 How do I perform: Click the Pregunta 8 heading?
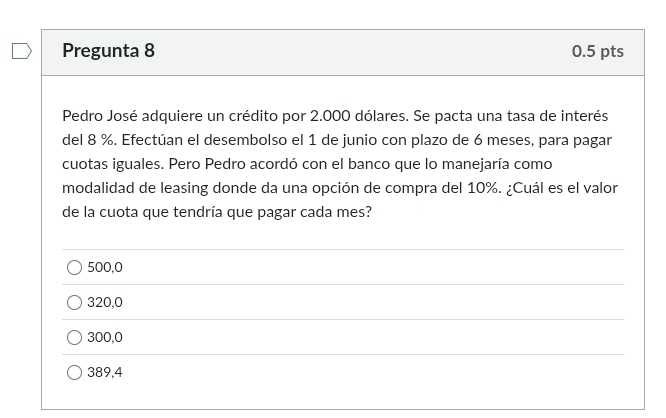point(108,51)
